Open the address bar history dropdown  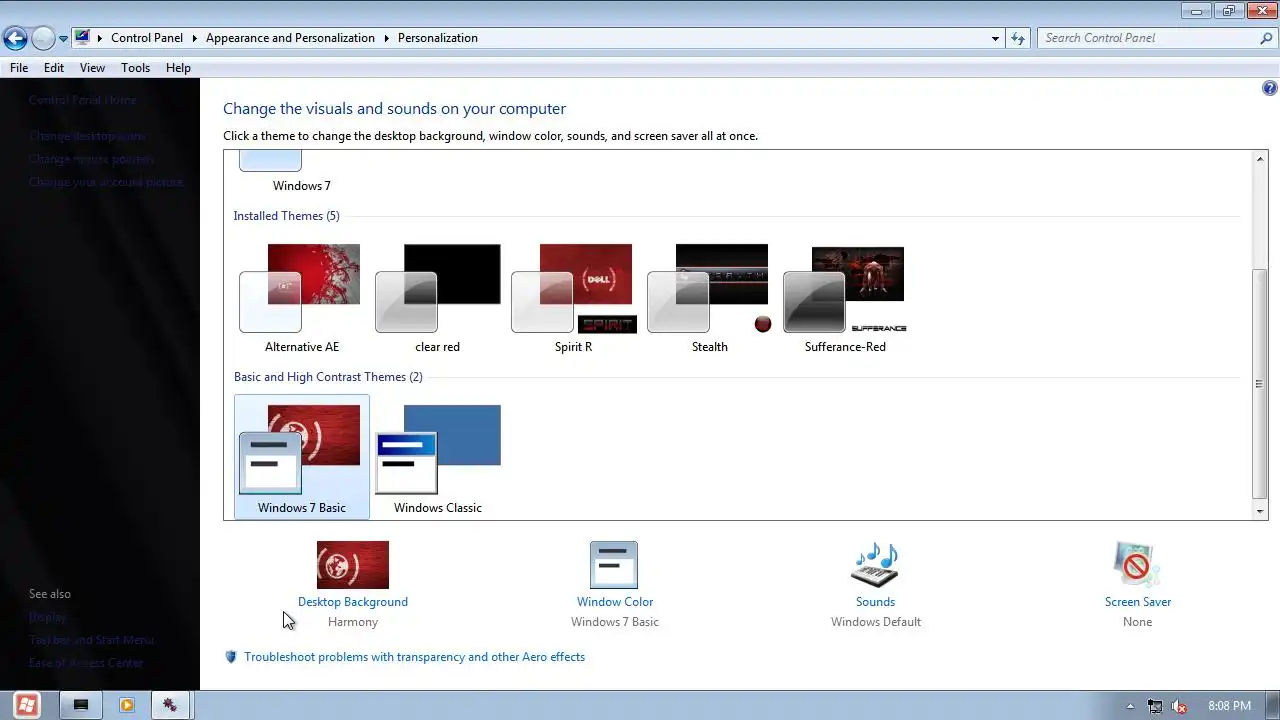(x=995, y=38)
